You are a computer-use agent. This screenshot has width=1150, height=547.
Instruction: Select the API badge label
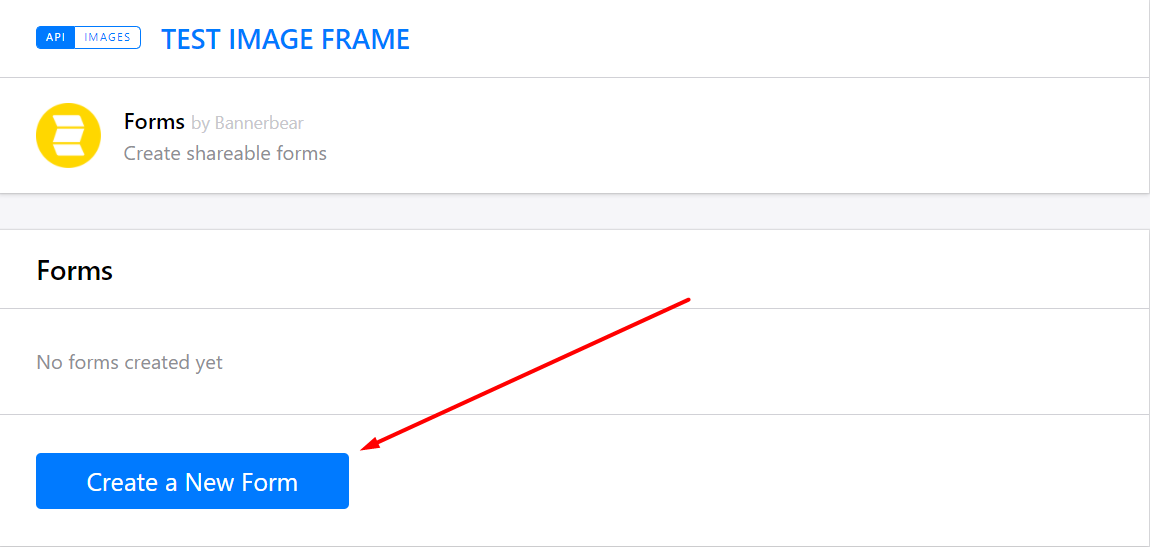click(x=55, y=38)
